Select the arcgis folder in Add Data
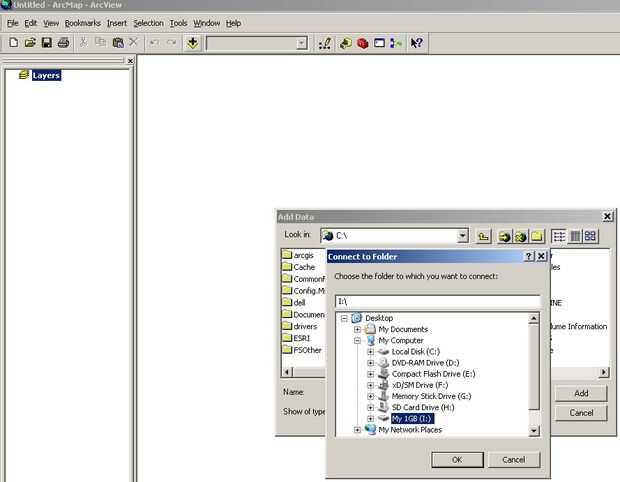 pos(299,255)
